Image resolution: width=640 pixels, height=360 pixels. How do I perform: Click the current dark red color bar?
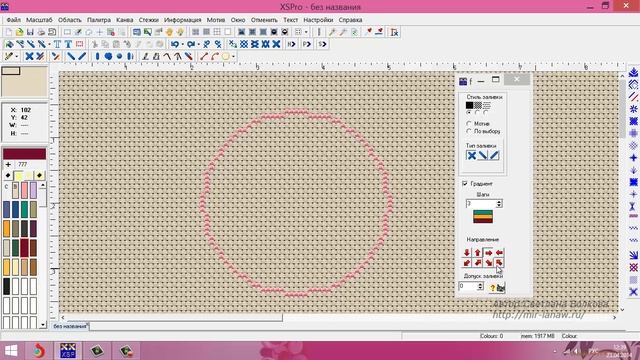point(24,153)
